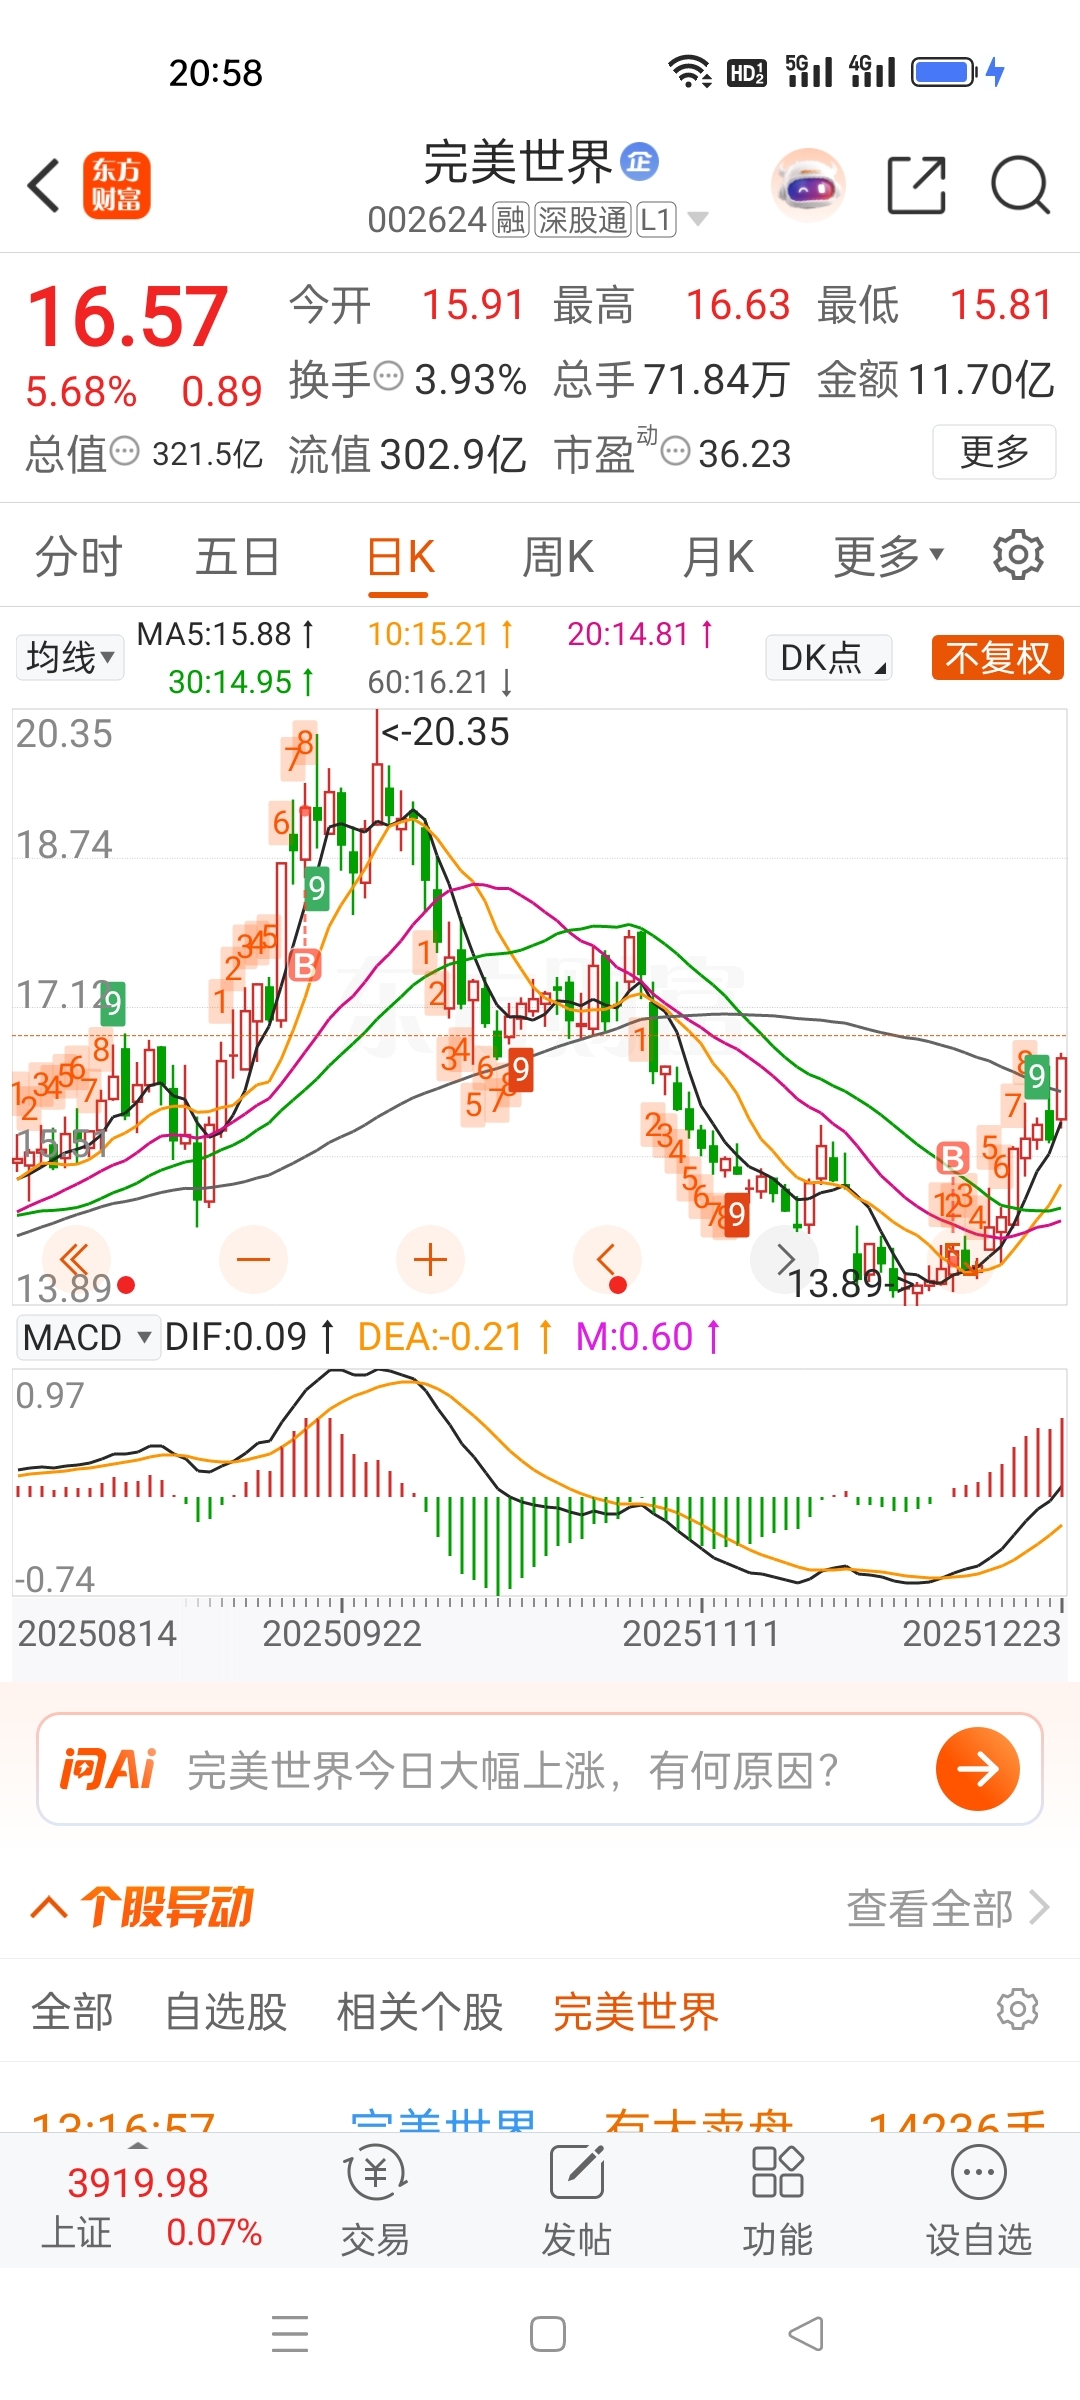Tap the 设自选 add-to-watchlist icon
This screenshot has width=1080, height=2400.
pos(978,2200)
